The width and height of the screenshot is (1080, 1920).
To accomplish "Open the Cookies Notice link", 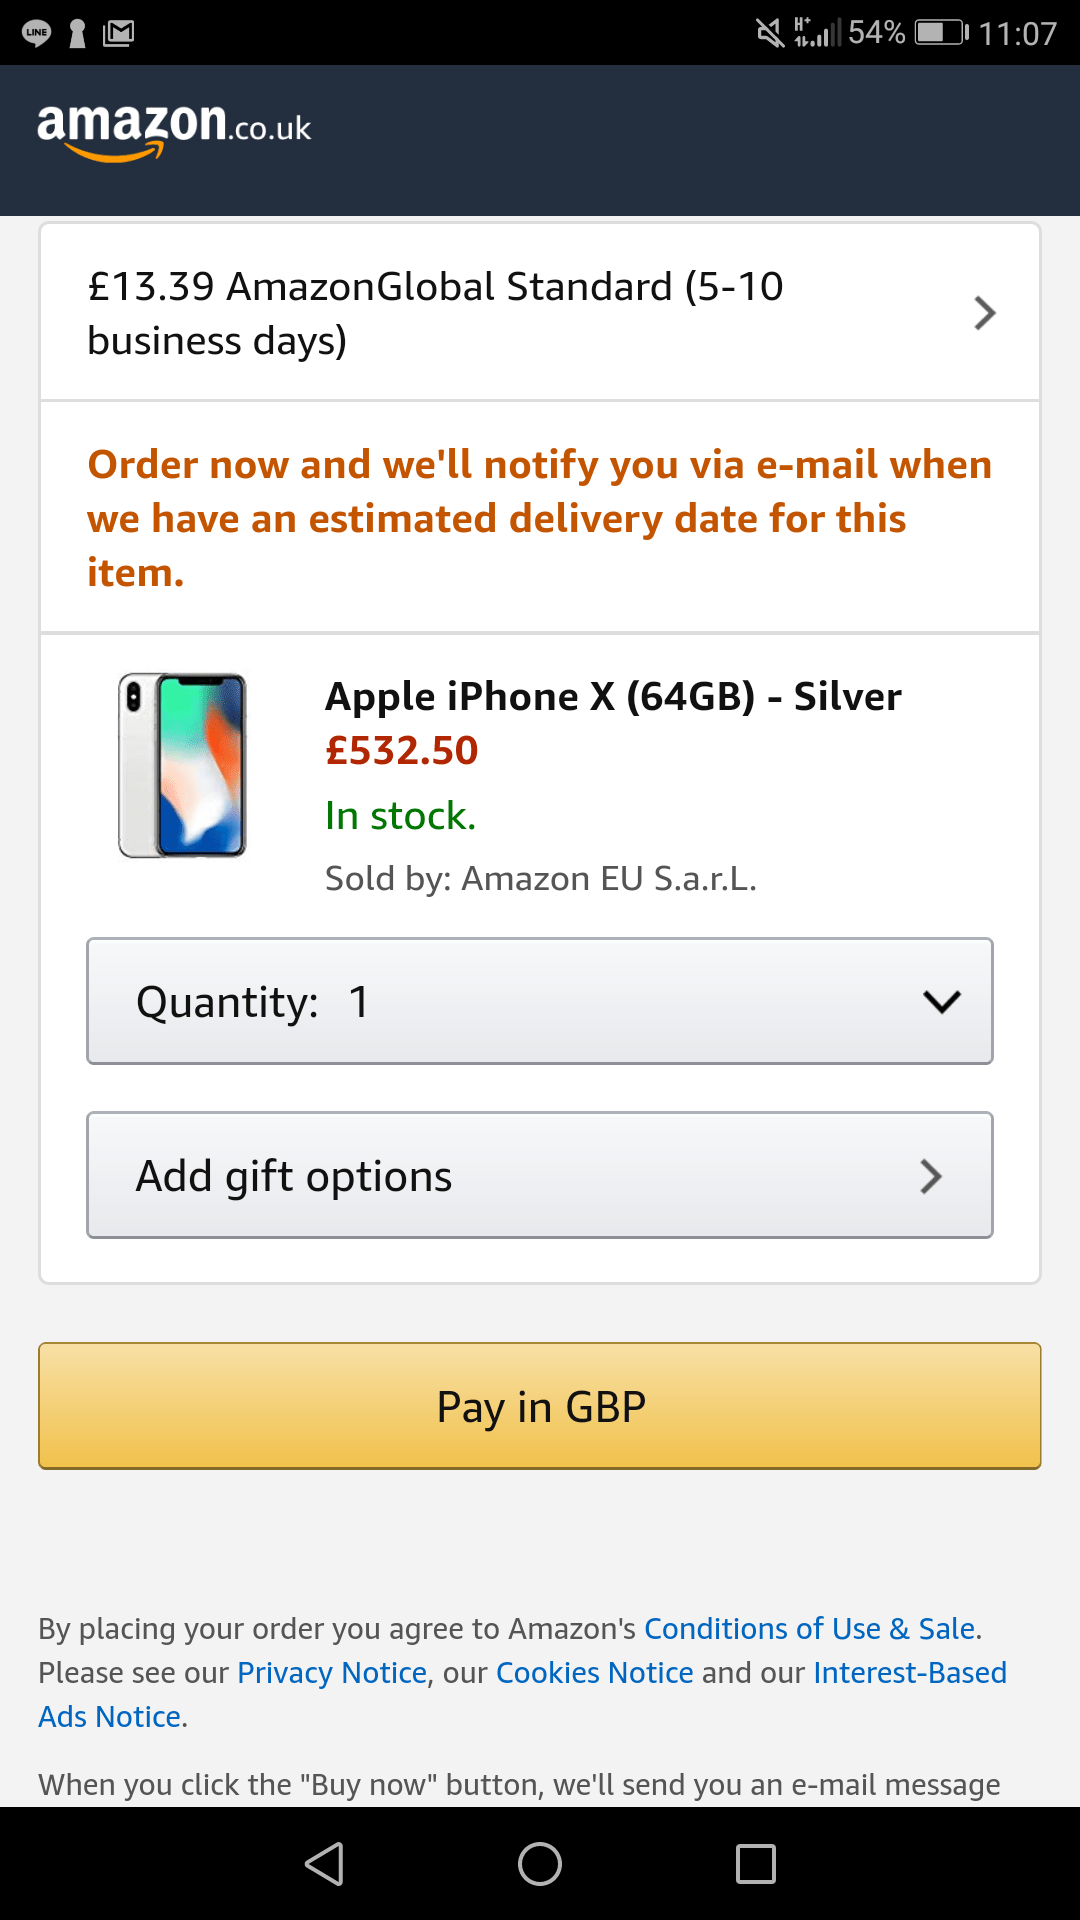I will (x=595, y=1672).
